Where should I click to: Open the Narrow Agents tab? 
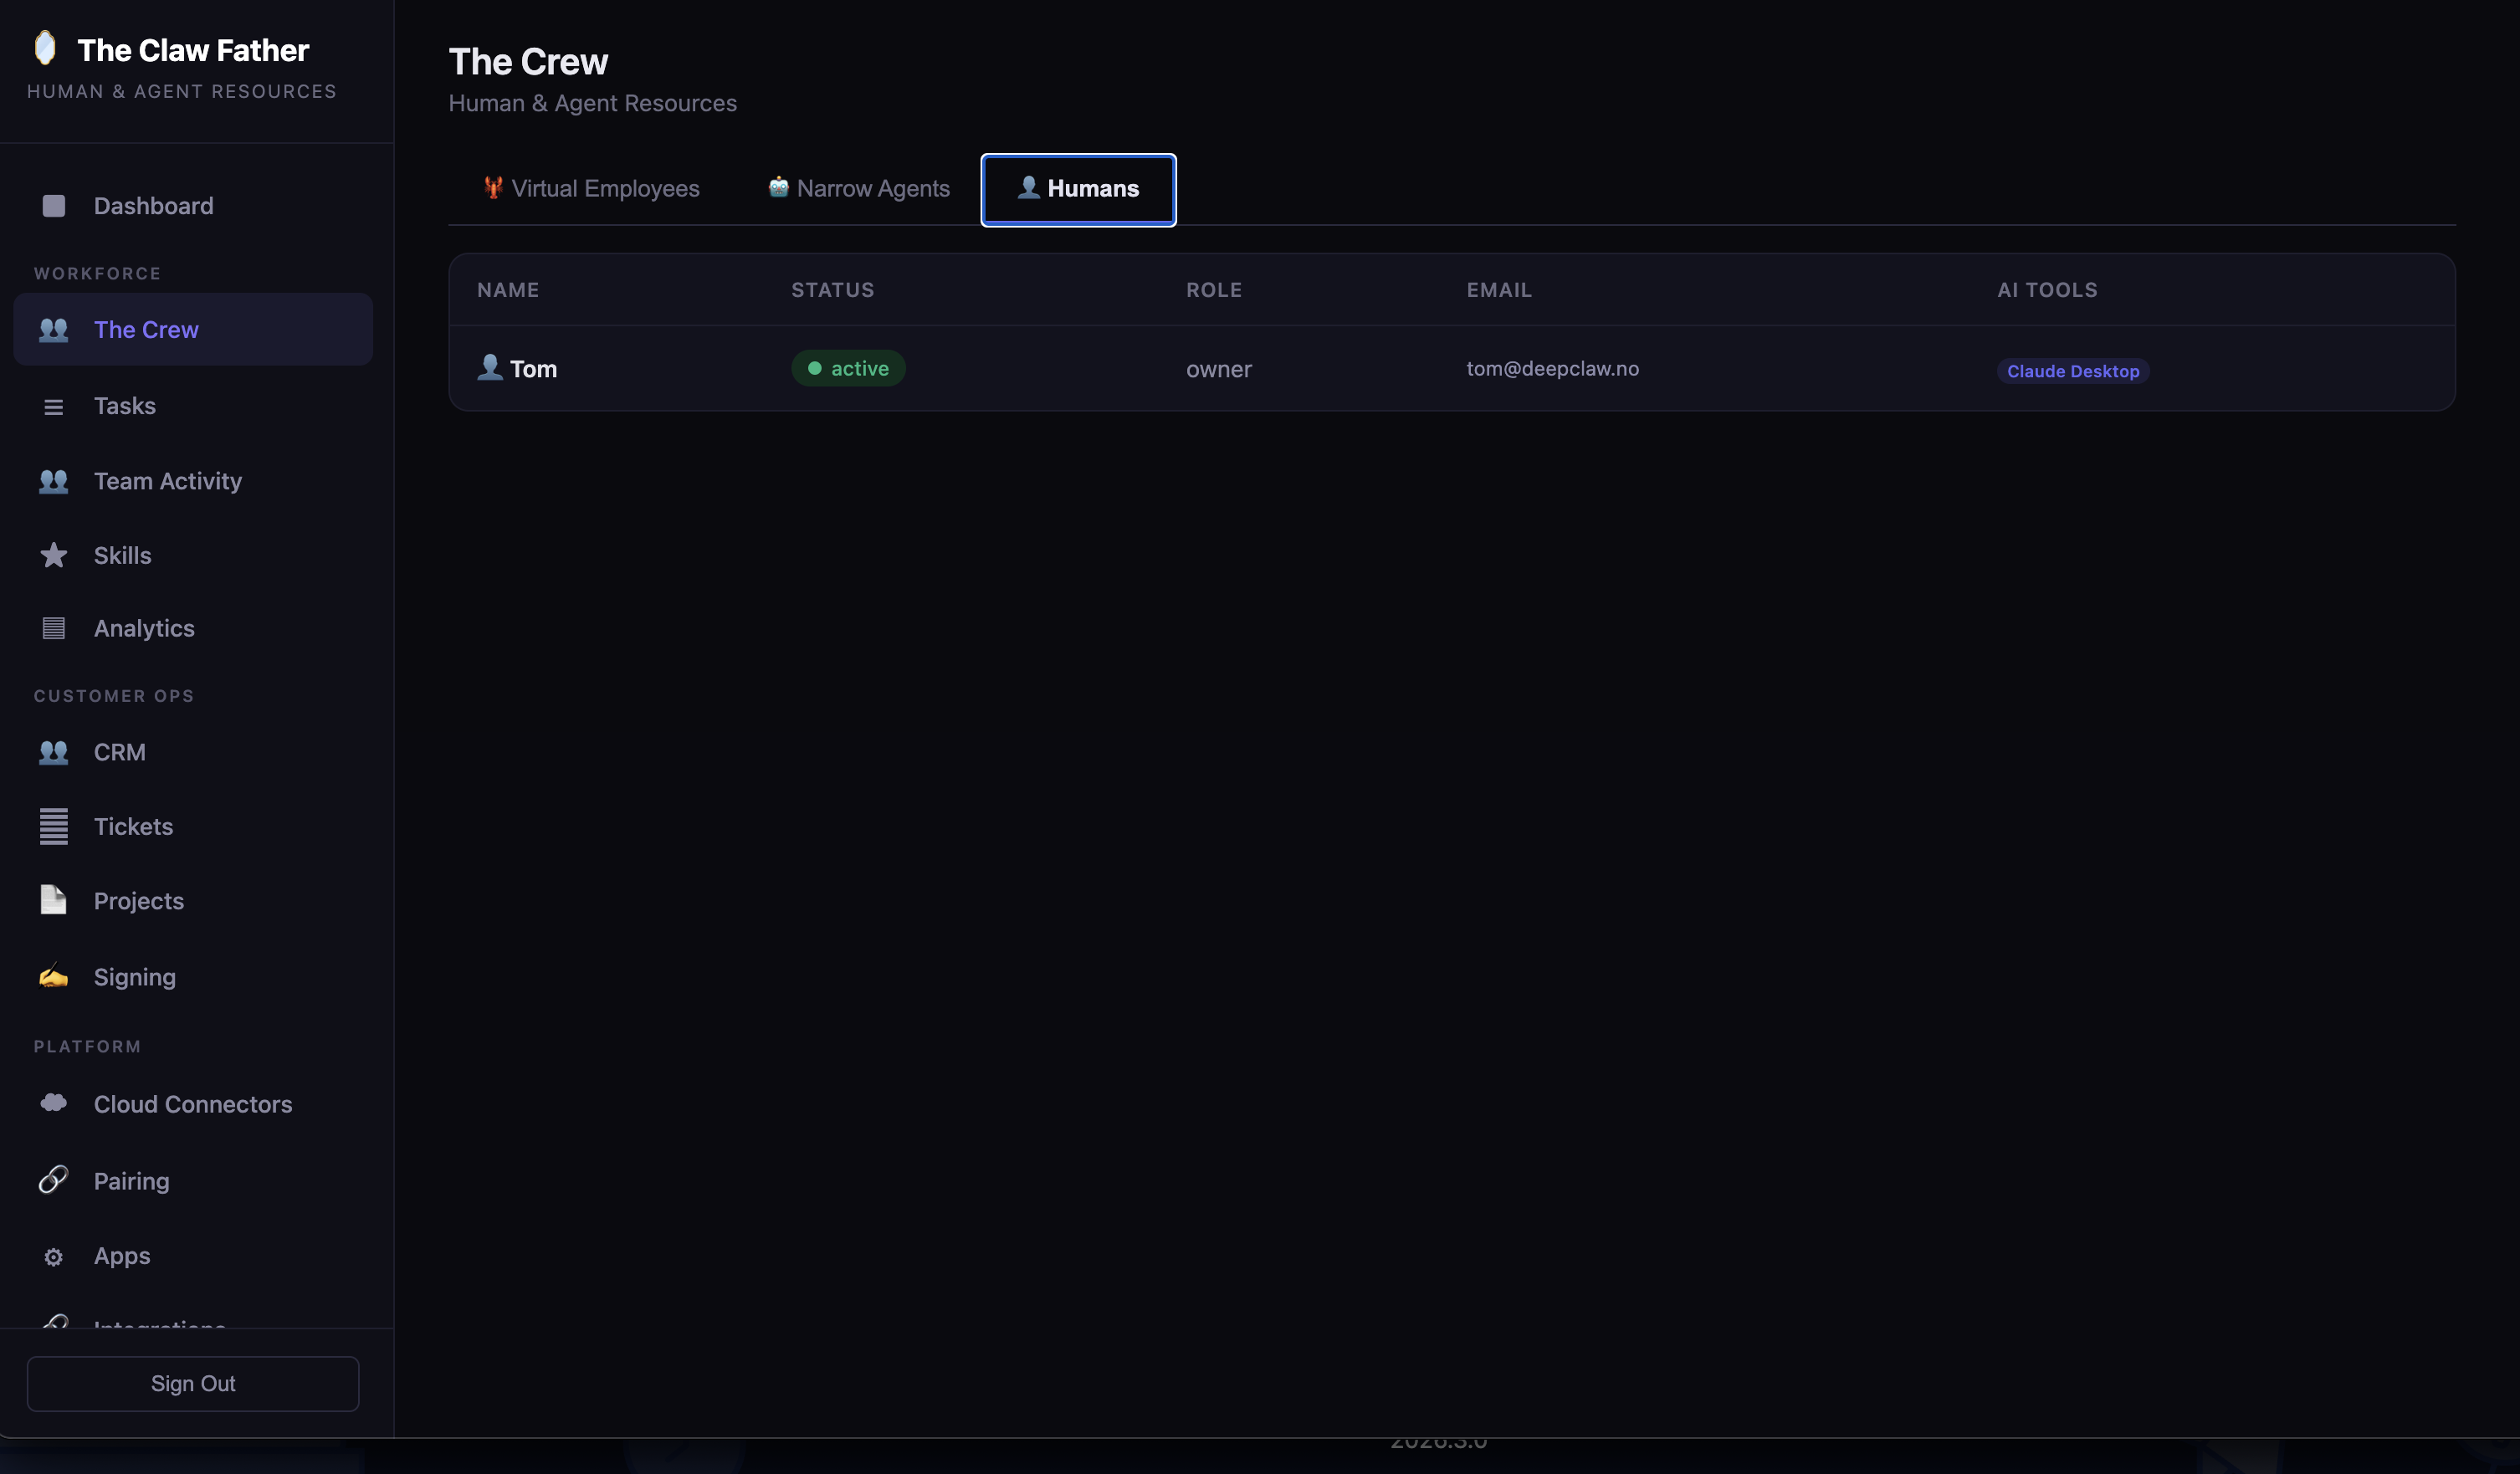[x=859, y=189]
